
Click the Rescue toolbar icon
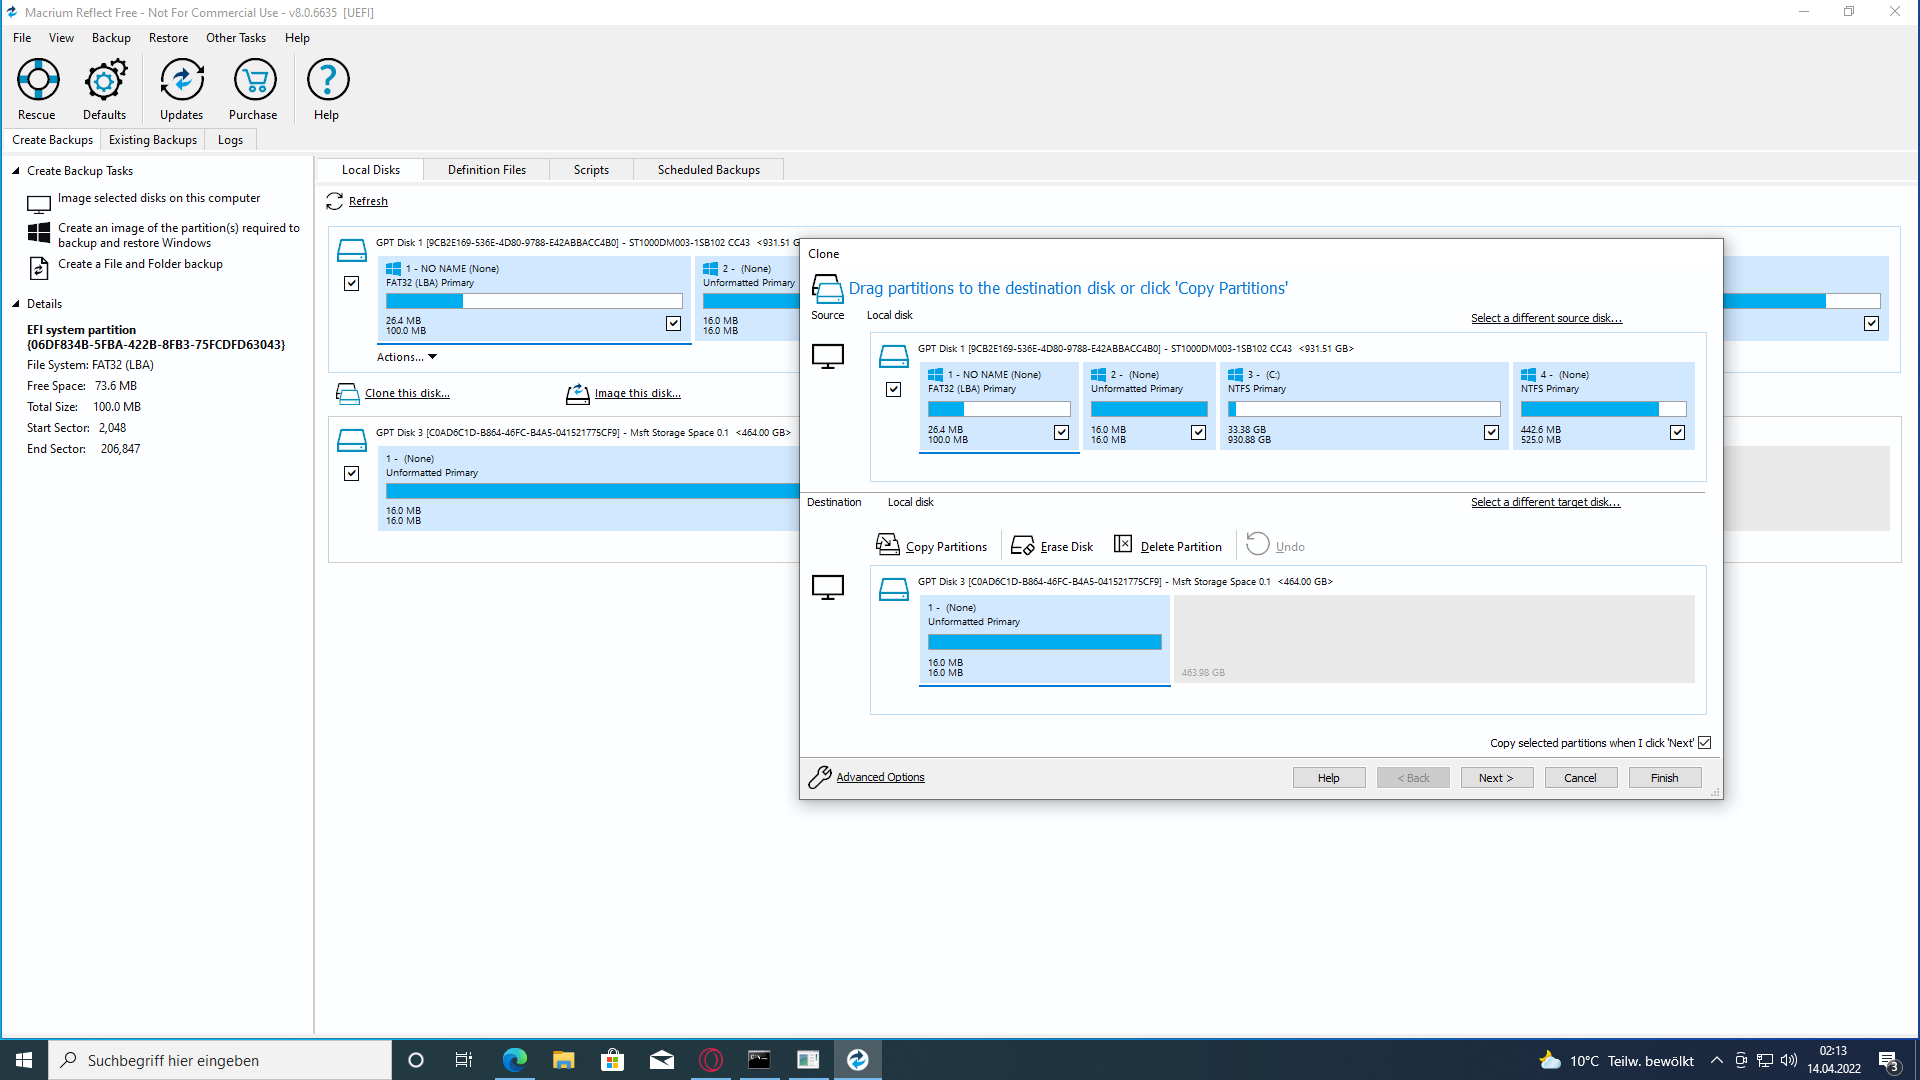[x=38, y=80]
